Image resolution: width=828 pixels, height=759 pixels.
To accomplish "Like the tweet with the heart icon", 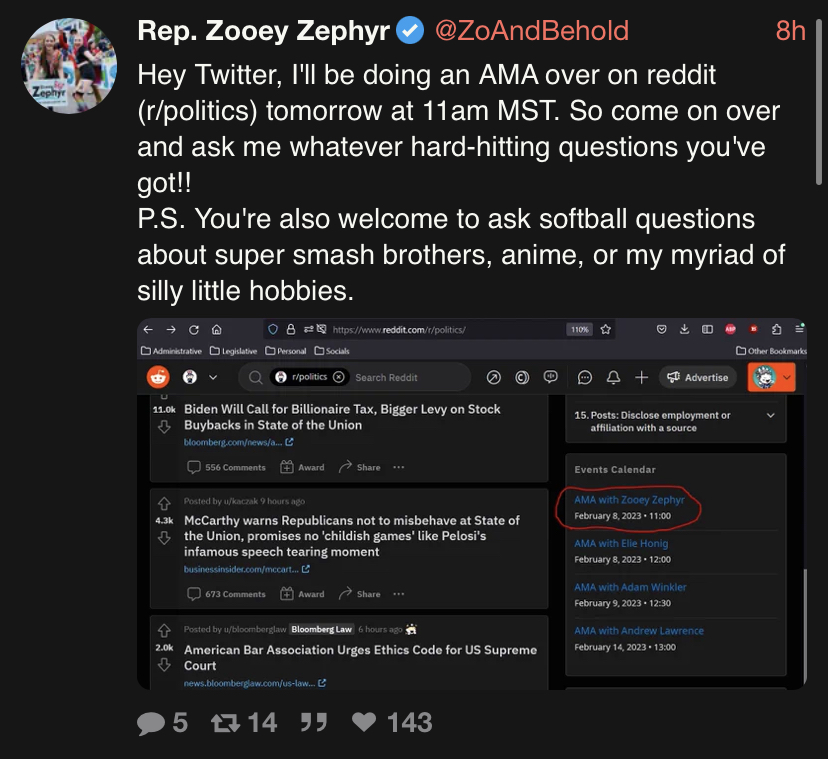I will point(364,722).
